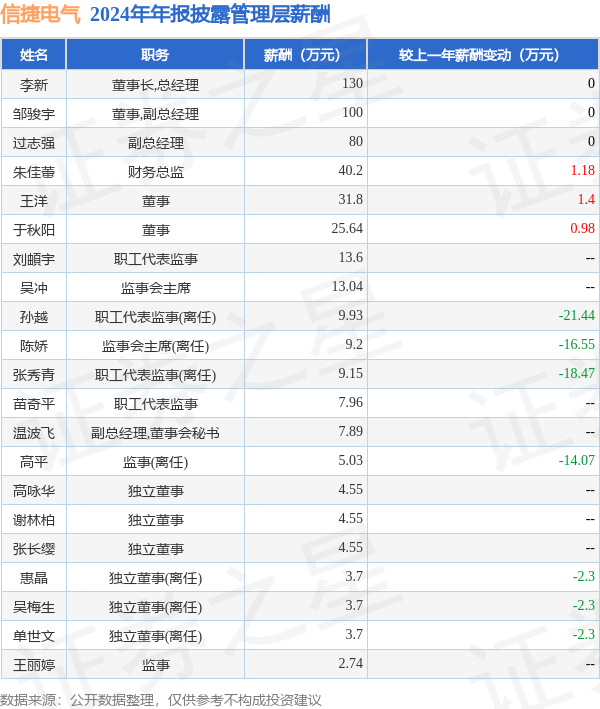The image size is (600, 709).
Task: Click the title 监事会主席(离任)
Action: click(155, 346)
